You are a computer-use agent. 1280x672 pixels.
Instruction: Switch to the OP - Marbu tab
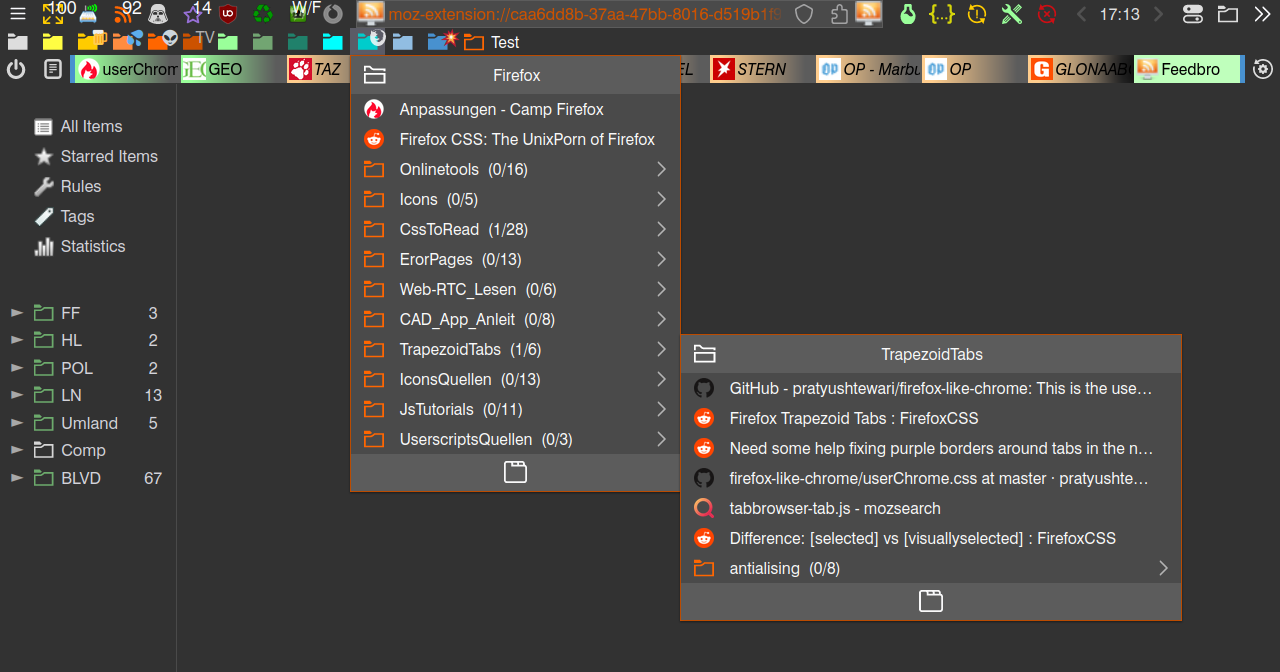point(867,69)
